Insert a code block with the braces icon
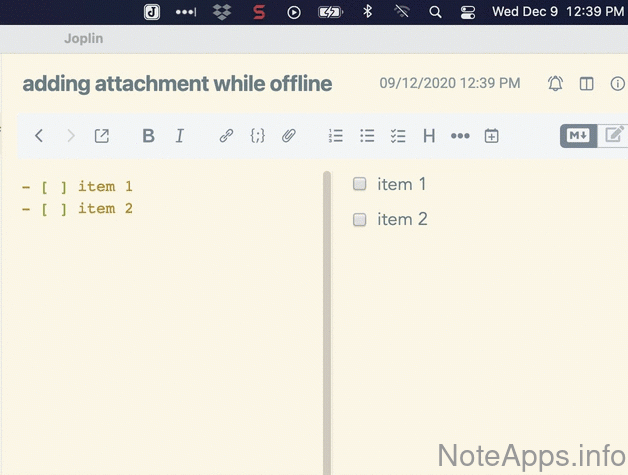The height and width of the screenshot is (475, 628). click(257, 136)
